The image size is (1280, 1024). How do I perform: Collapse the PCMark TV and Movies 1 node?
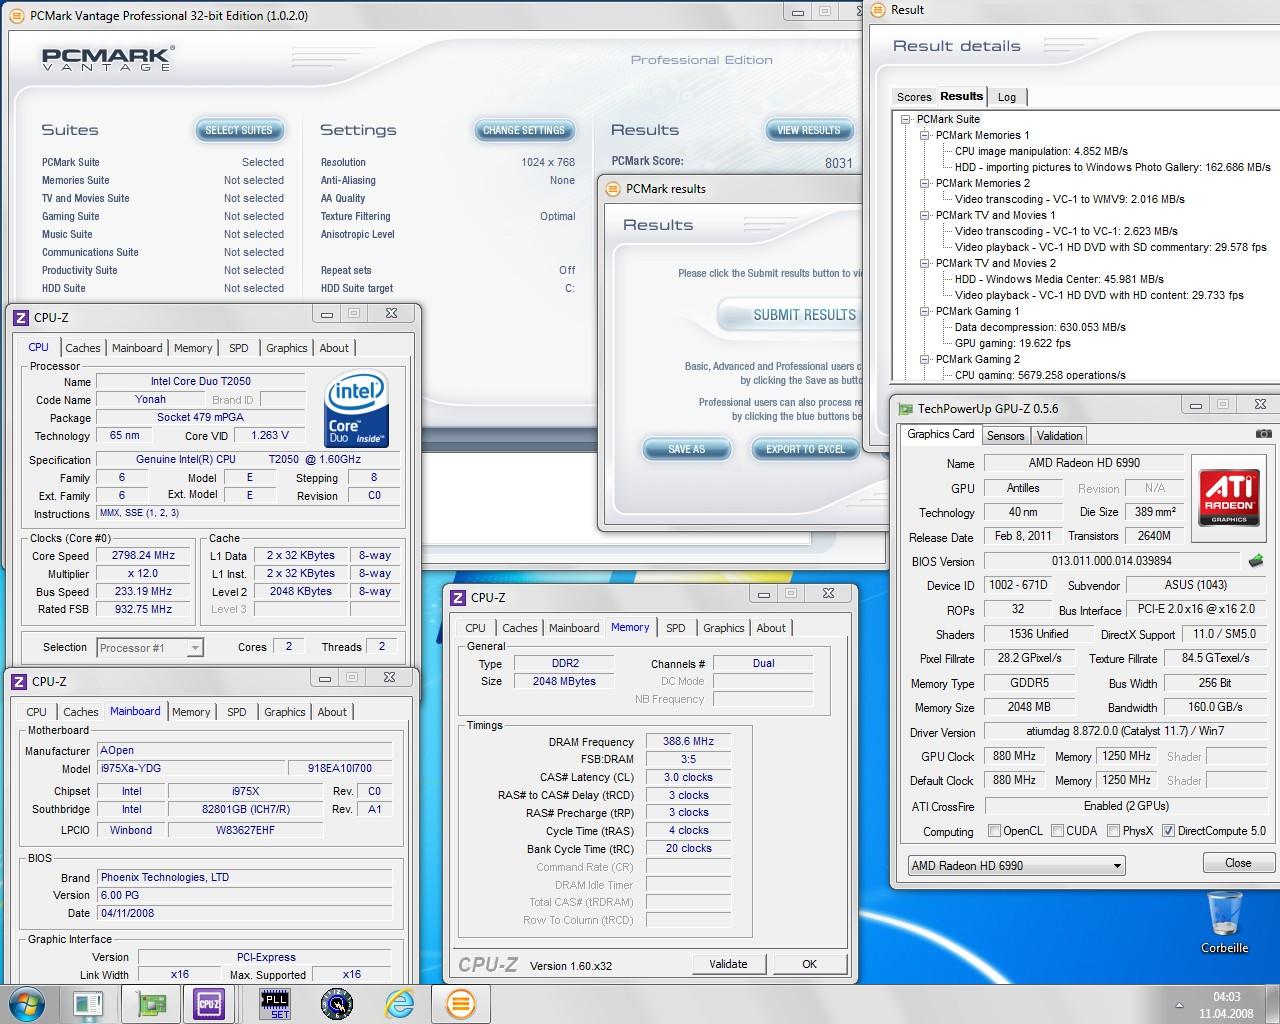point(924,215)
